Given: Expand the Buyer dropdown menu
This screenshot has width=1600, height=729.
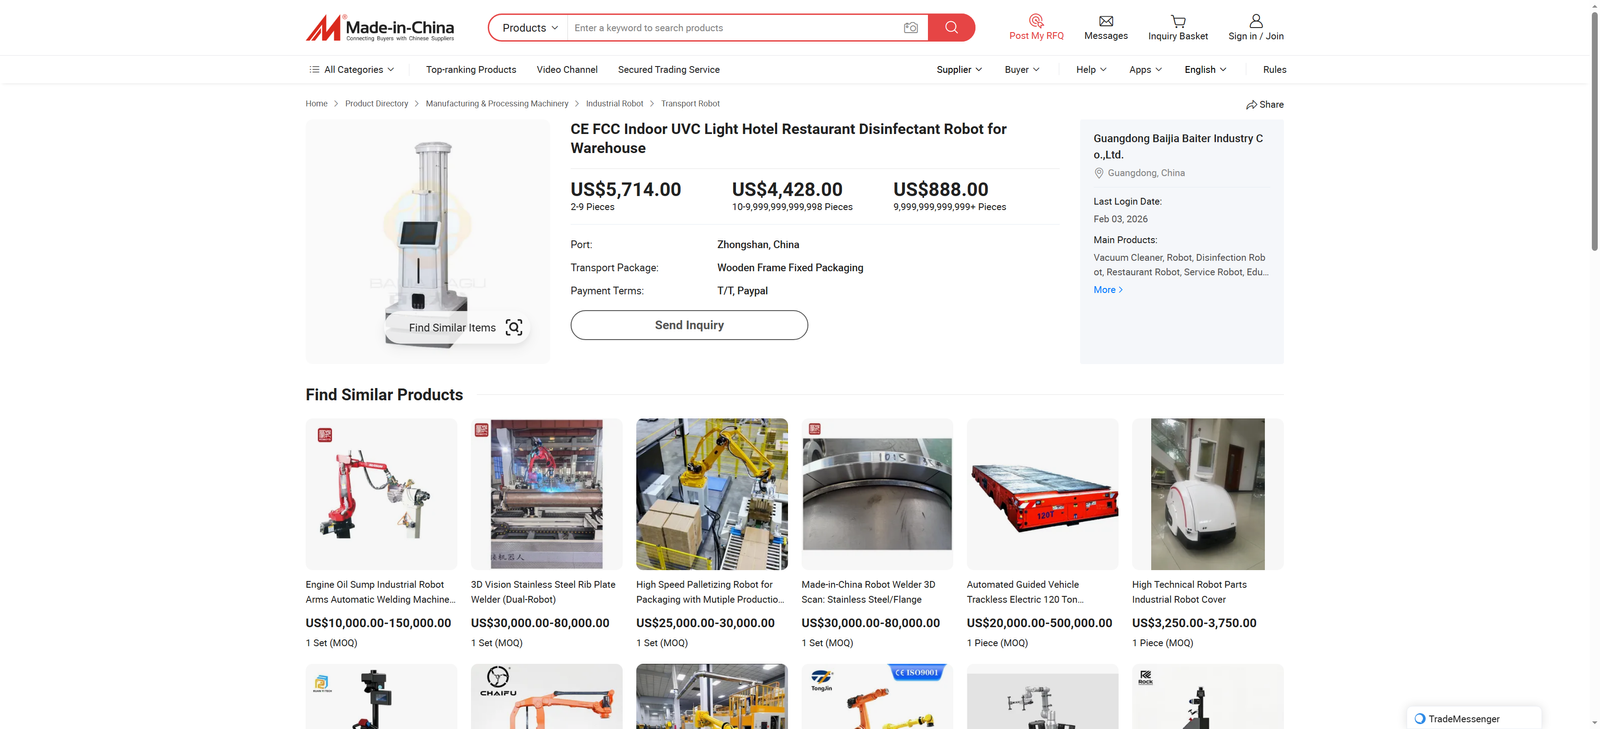Looking at the screenshot, I should pos(1022,70).
